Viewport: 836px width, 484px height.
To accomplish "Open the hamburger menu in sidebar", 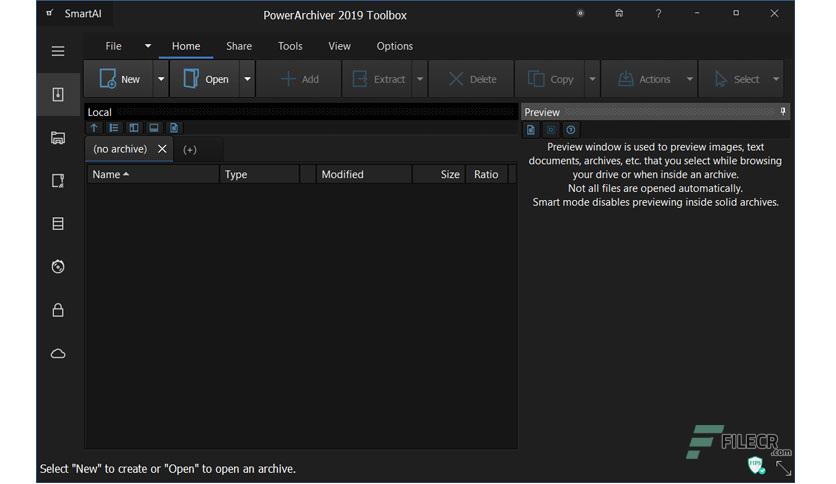I will (58, 51).
